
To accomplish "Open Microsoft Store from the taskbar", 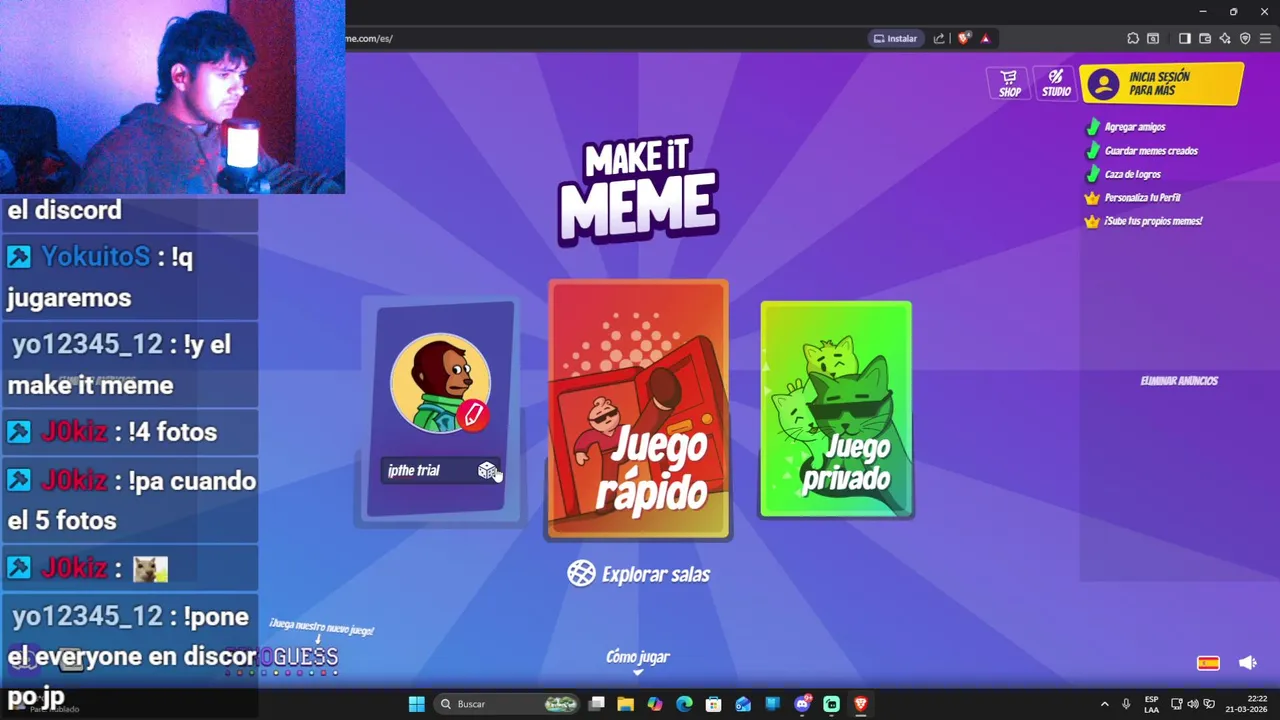I will [713, 704].
